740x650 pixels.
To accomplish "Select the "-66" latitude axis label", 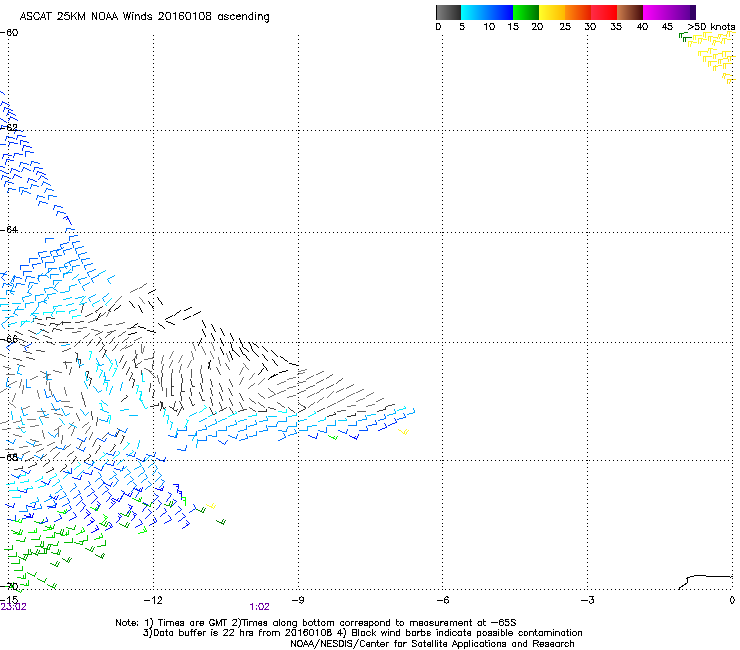I will click(9, 339).
